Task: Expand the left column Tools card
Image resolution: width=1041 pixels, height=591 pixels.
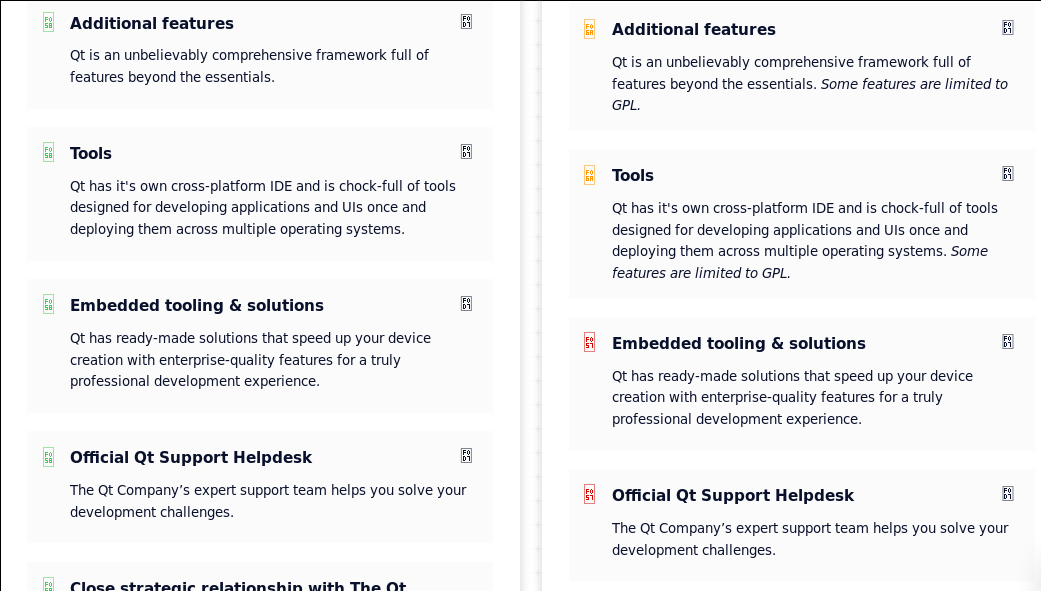Action: click(x=467, y=152)
